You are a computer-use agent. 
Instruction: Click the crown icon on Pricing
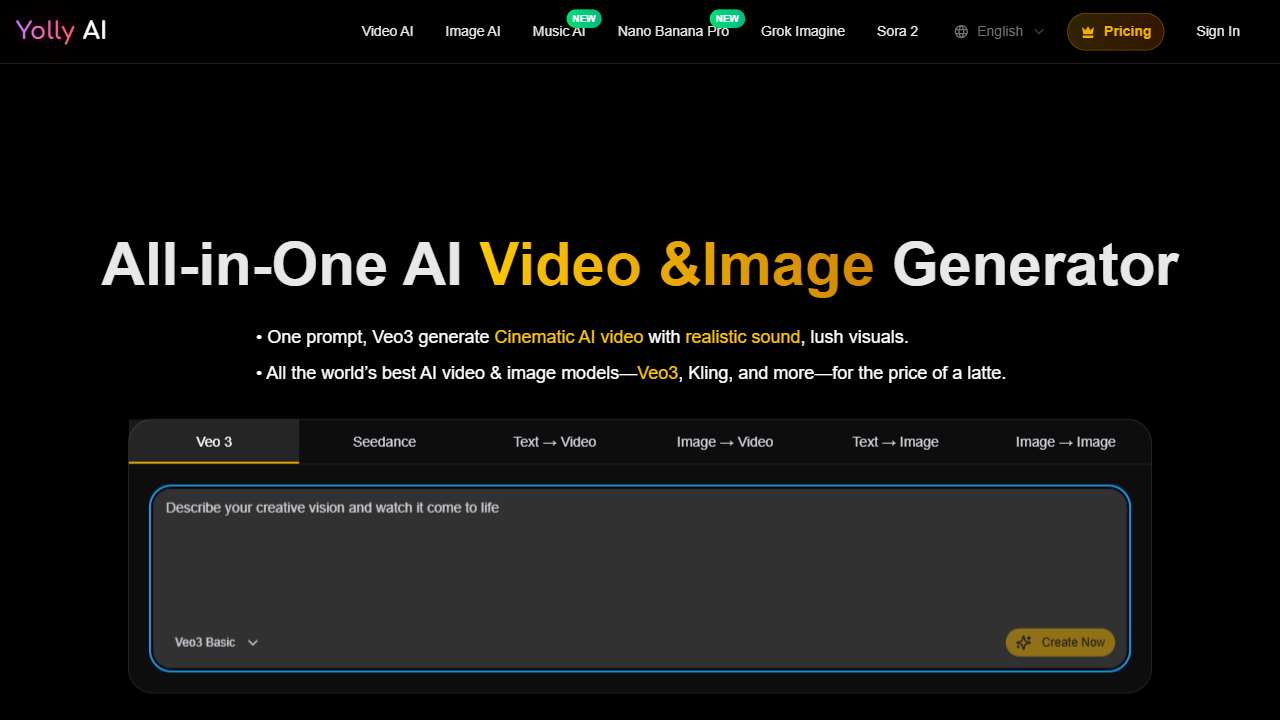point(1088,32)
